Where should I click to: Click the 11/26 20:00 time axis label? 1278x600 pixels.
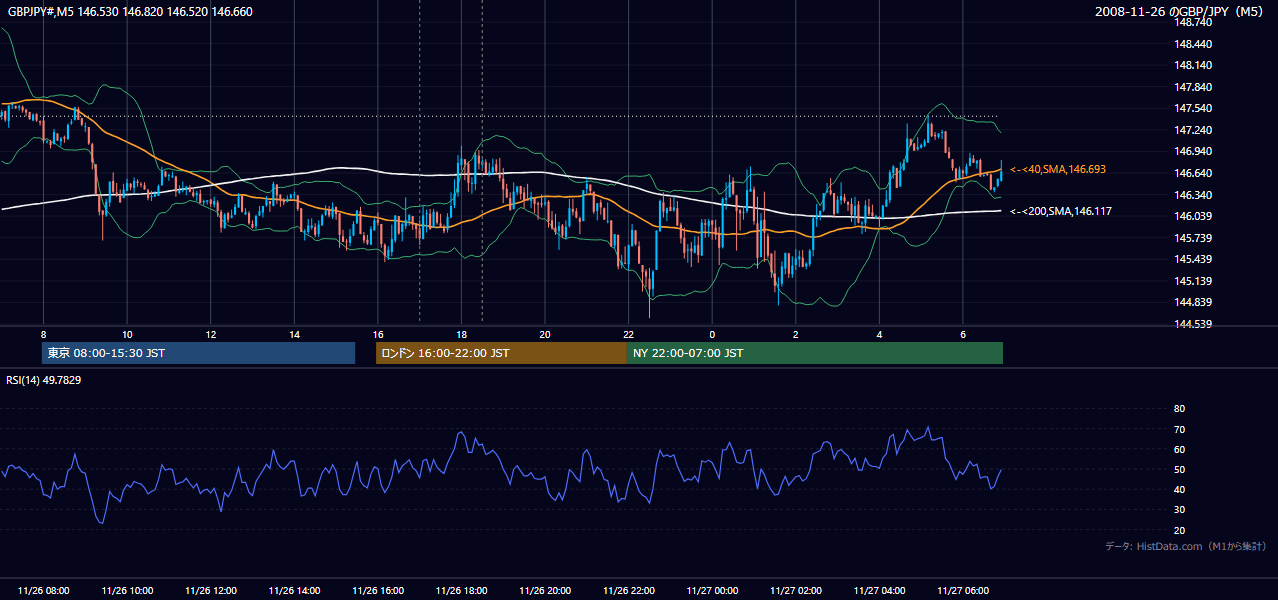(x=545, y=591)
